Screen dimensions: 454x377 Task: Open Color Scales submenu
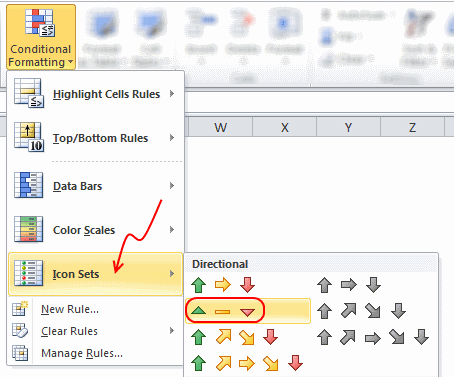96,230
